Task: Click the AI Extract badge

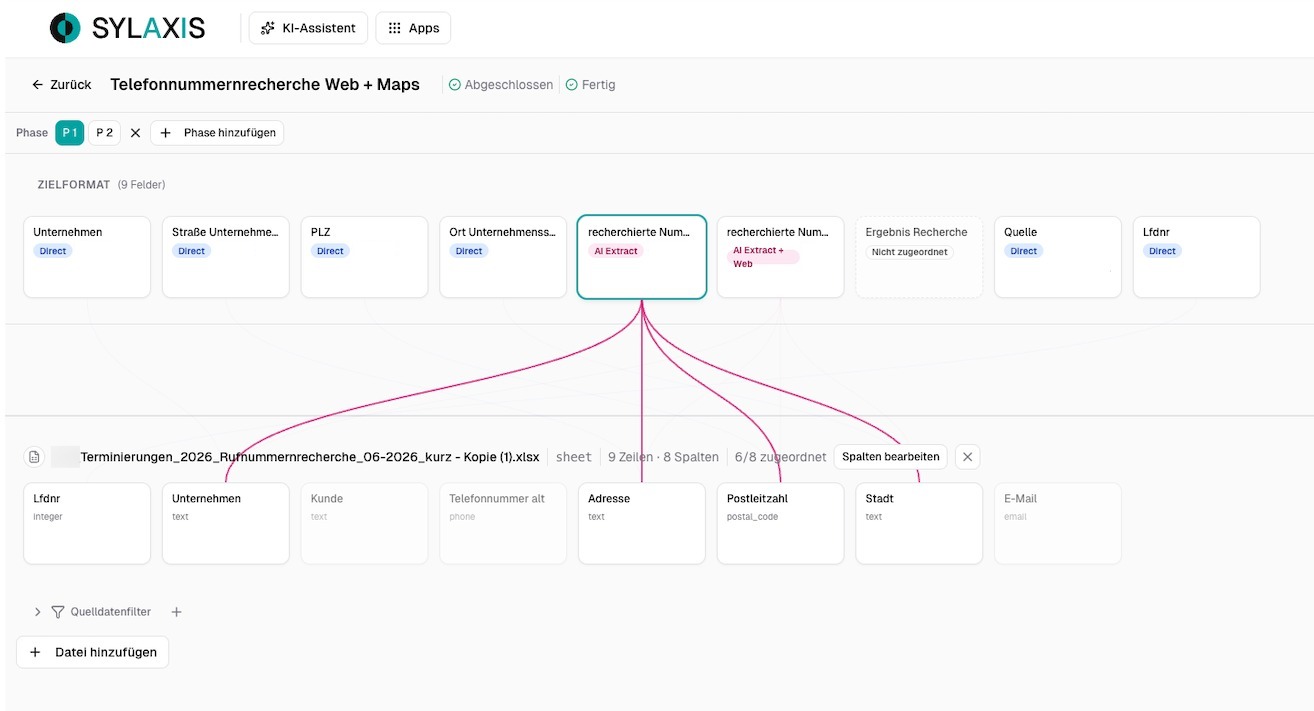Action: (x=616, y=251)
